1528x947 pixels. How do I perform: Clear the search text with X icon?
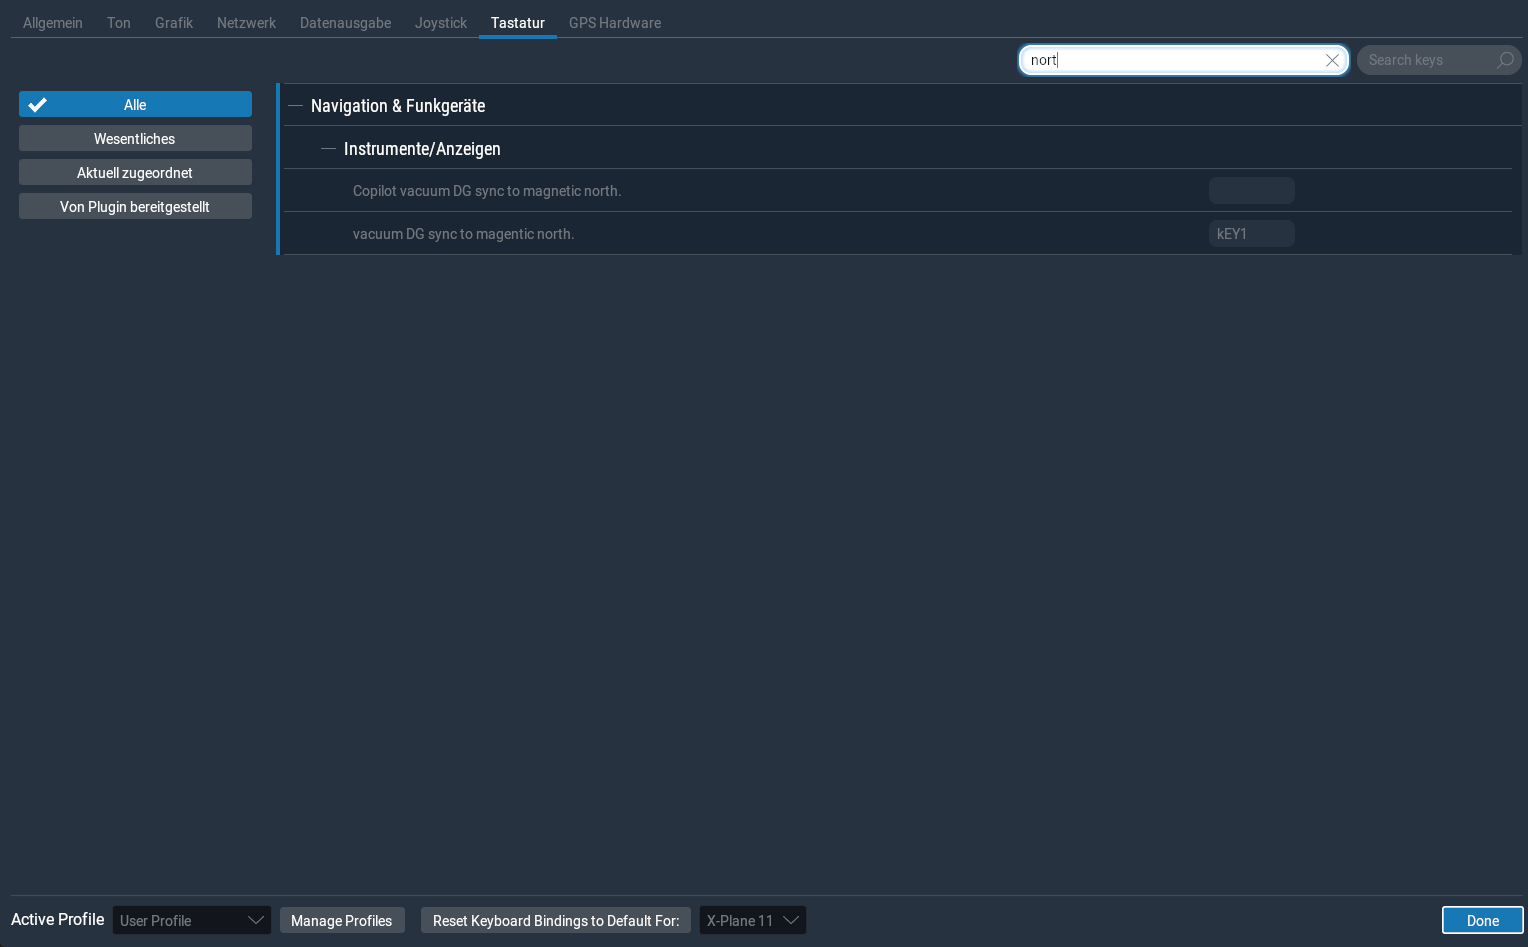tap(1332, 60)
